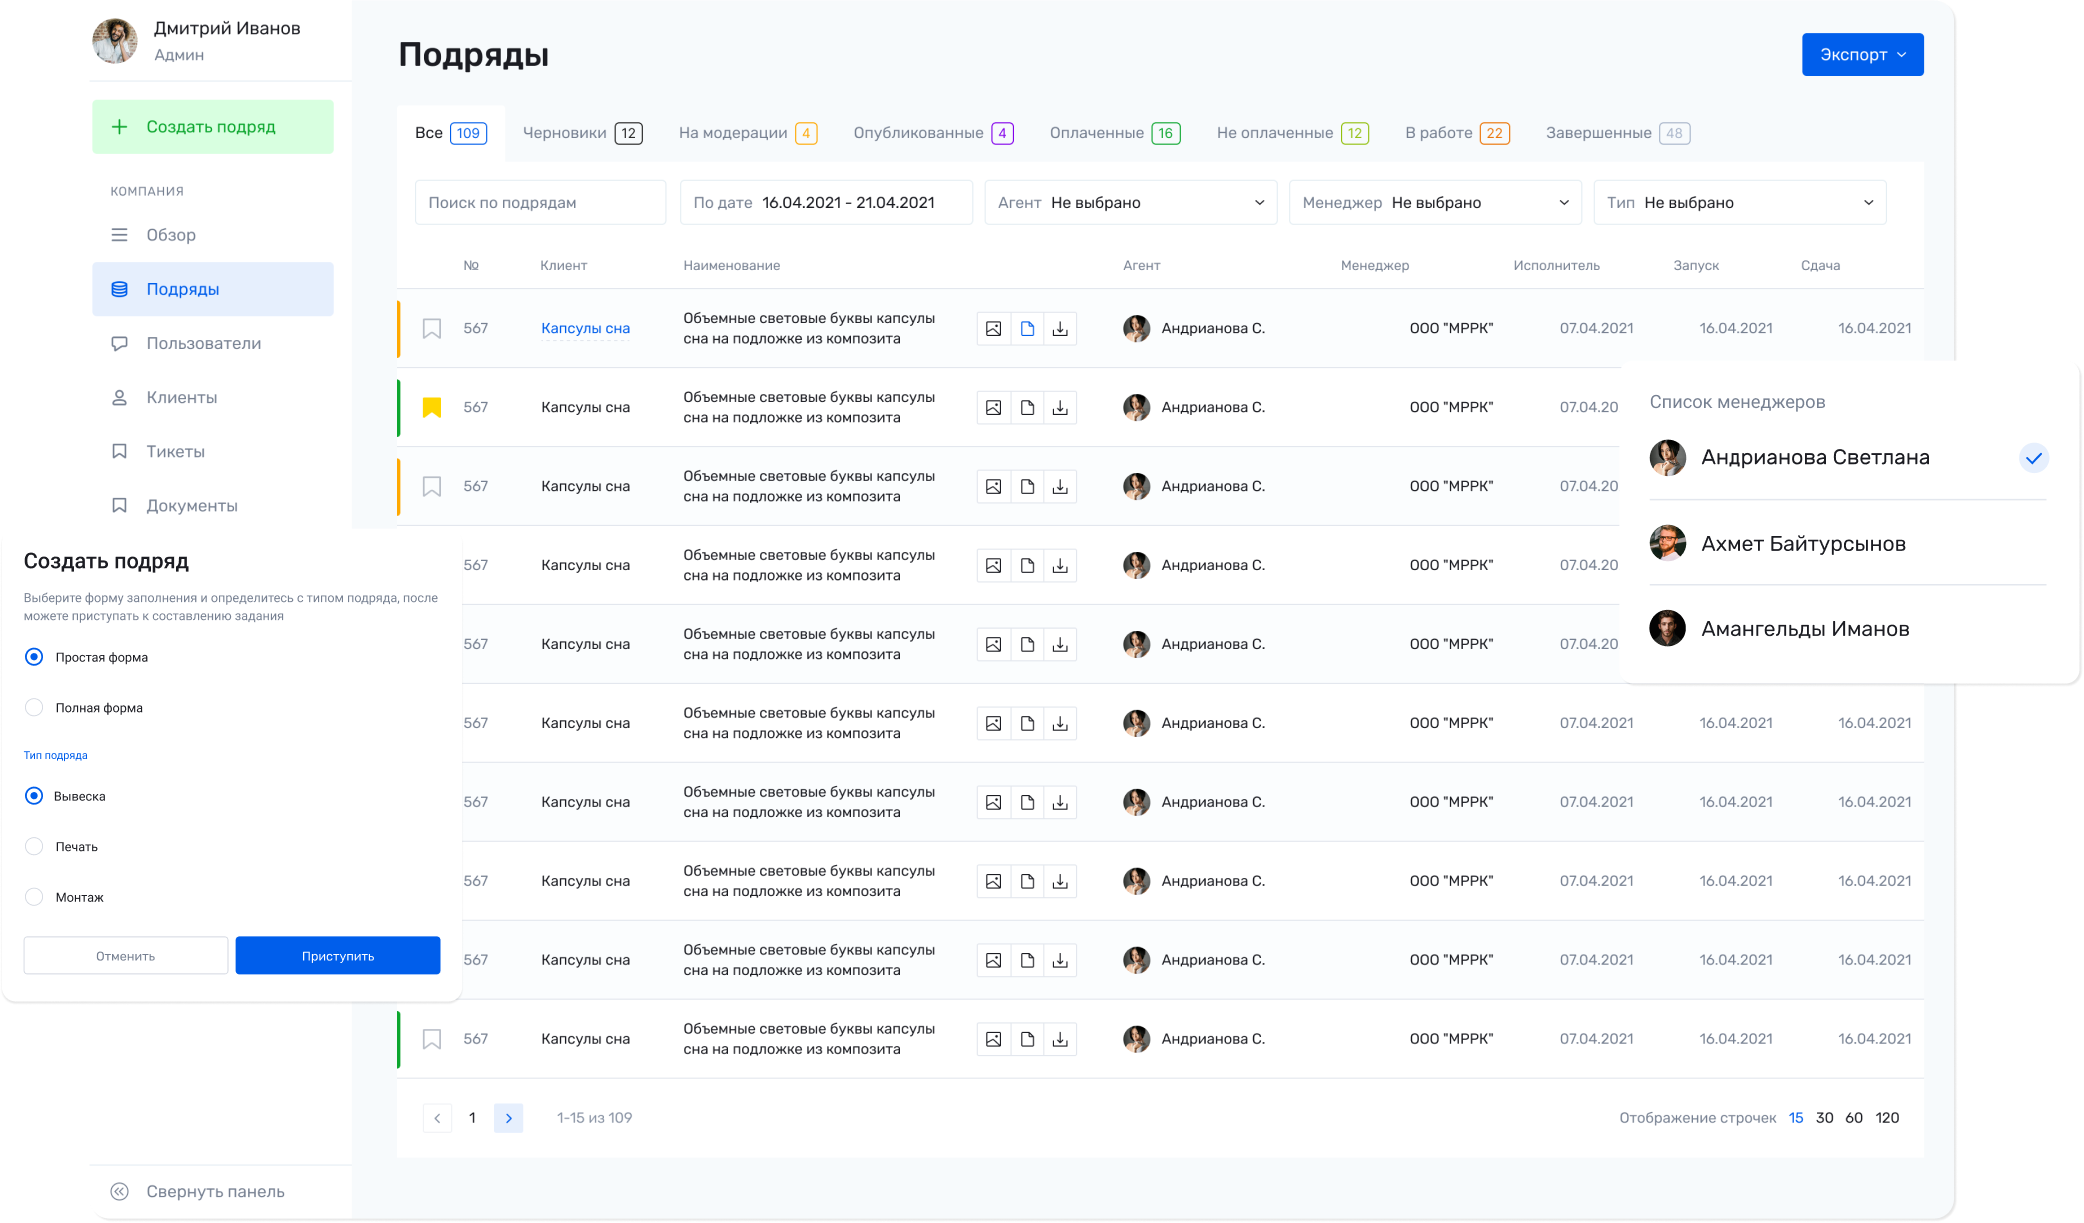Open the image preview icon in the last row
The image size is (2084, 1223).
[x=993, y=1039]
